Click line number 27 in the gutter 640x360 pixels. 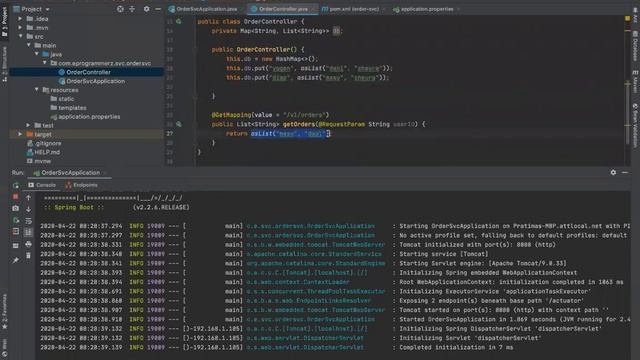(169, 133)
